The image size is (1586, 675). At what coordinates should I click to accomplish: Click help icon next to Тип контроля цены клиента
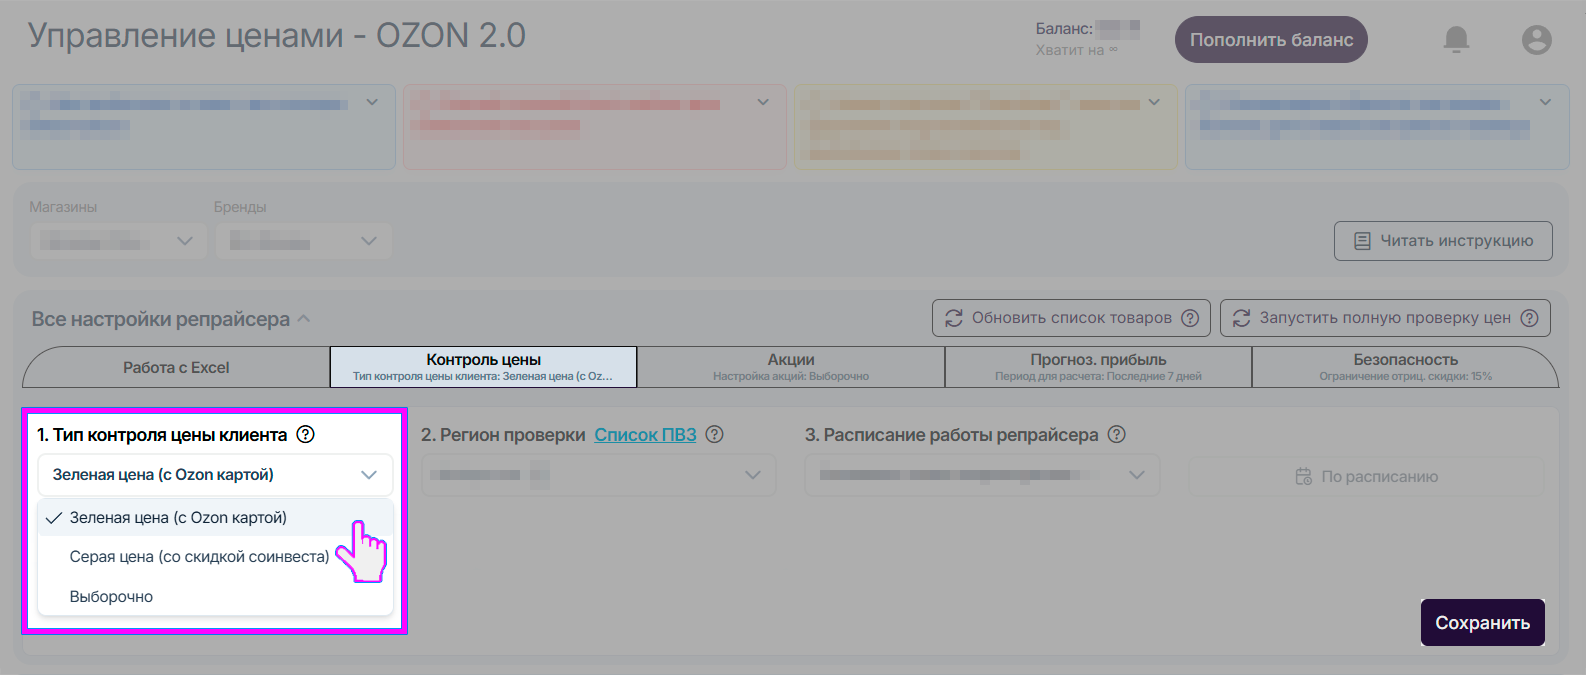[x=306, y=434]
